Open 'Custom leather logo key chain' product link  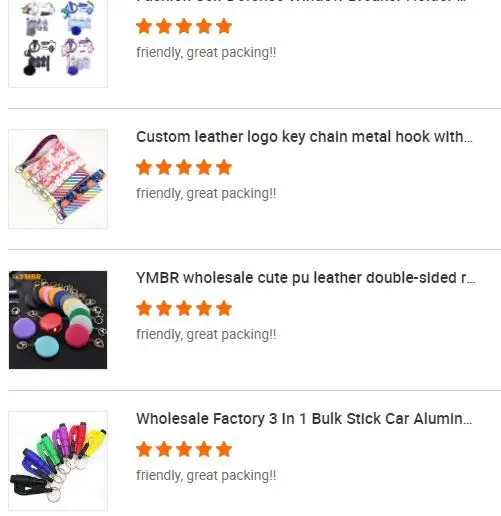(x=304, y=137)
